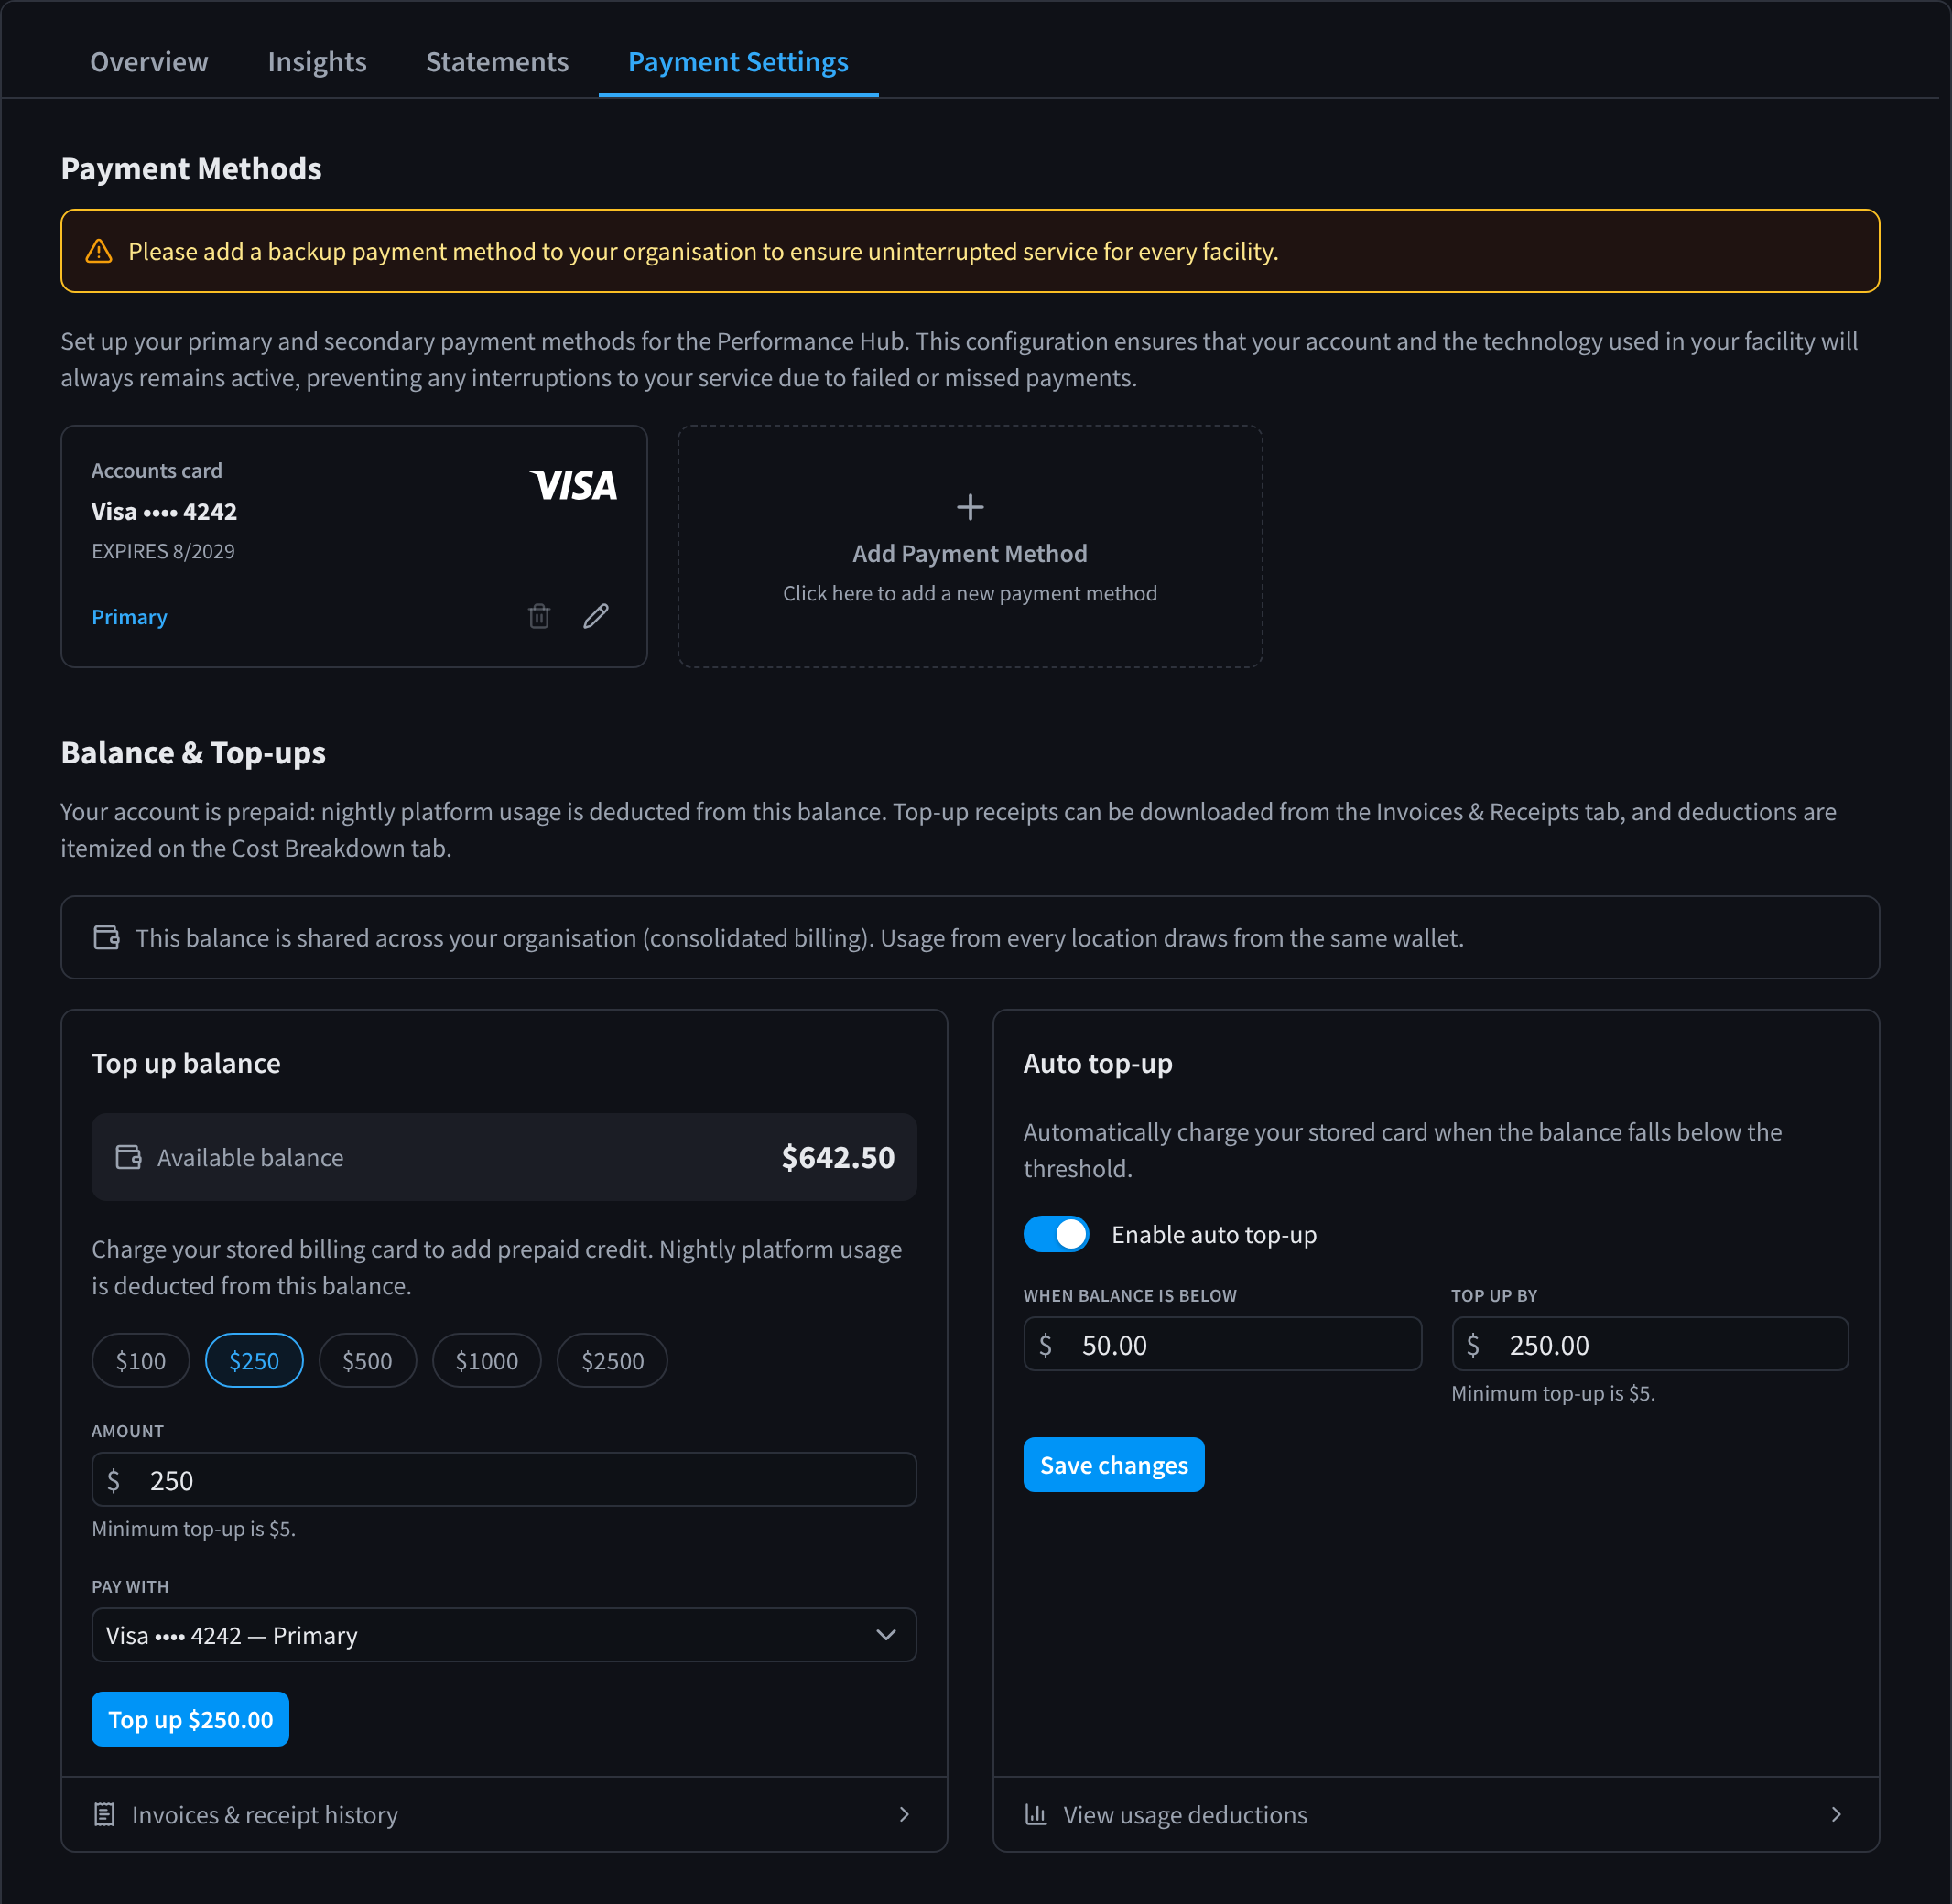Click the 'Balance & Top-ups' heading
The image size is (1952, 1904).
(193, 752)
